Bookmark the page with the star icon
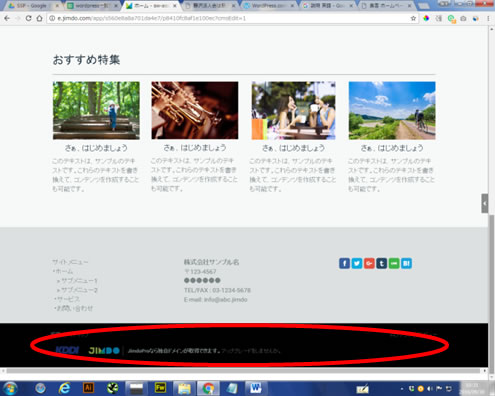The image size is (495, 396). [x=413, y=18]
